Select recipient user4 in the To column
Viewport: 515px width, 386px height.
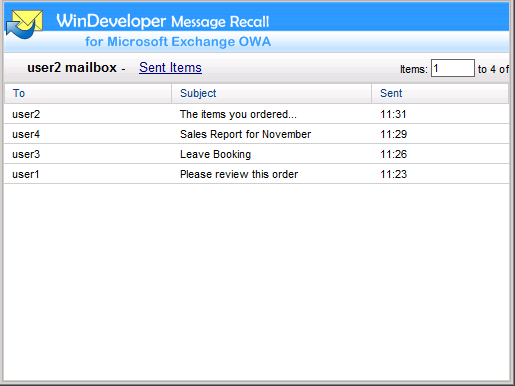pyautogui.click(x=26, y=134)
